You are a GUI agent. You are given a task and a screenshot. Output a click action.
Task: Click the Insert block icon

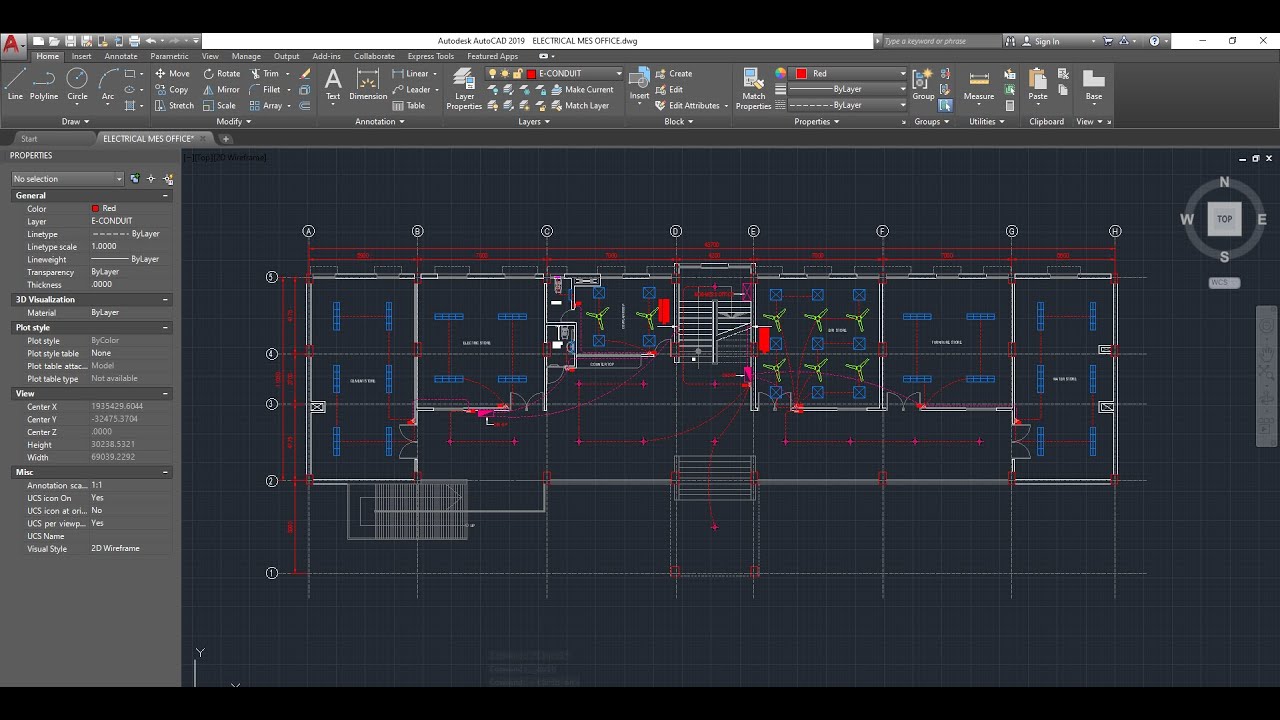click(639, 84)
